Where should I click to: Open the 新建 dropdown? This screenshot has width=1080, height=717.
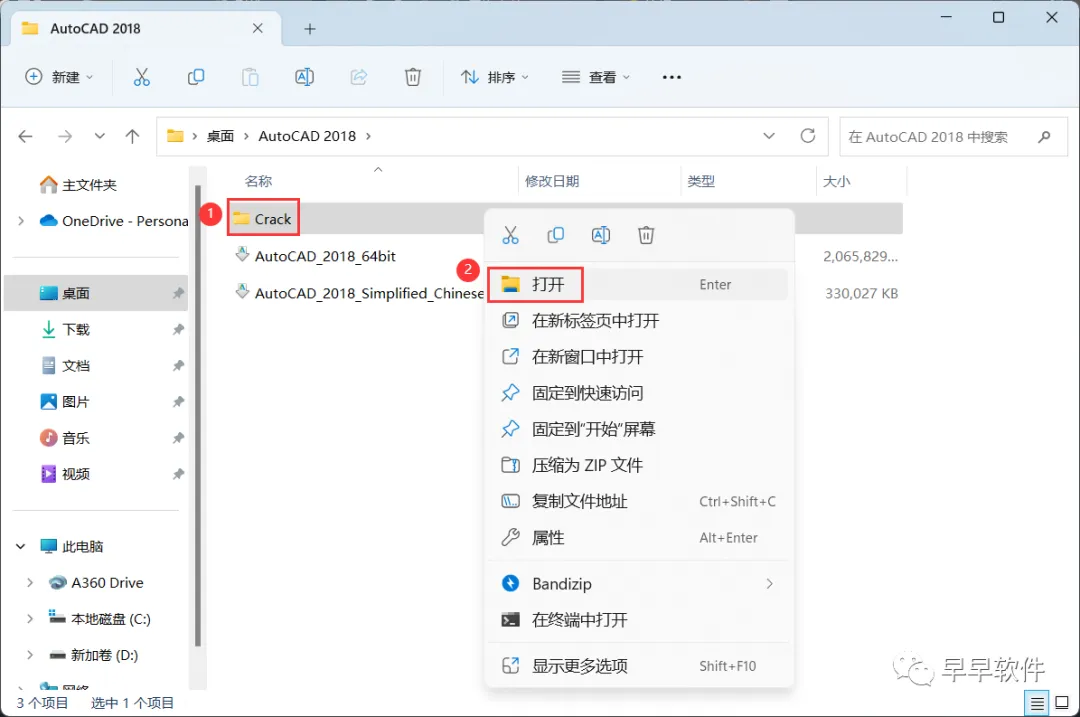click(x=59, y=77)
